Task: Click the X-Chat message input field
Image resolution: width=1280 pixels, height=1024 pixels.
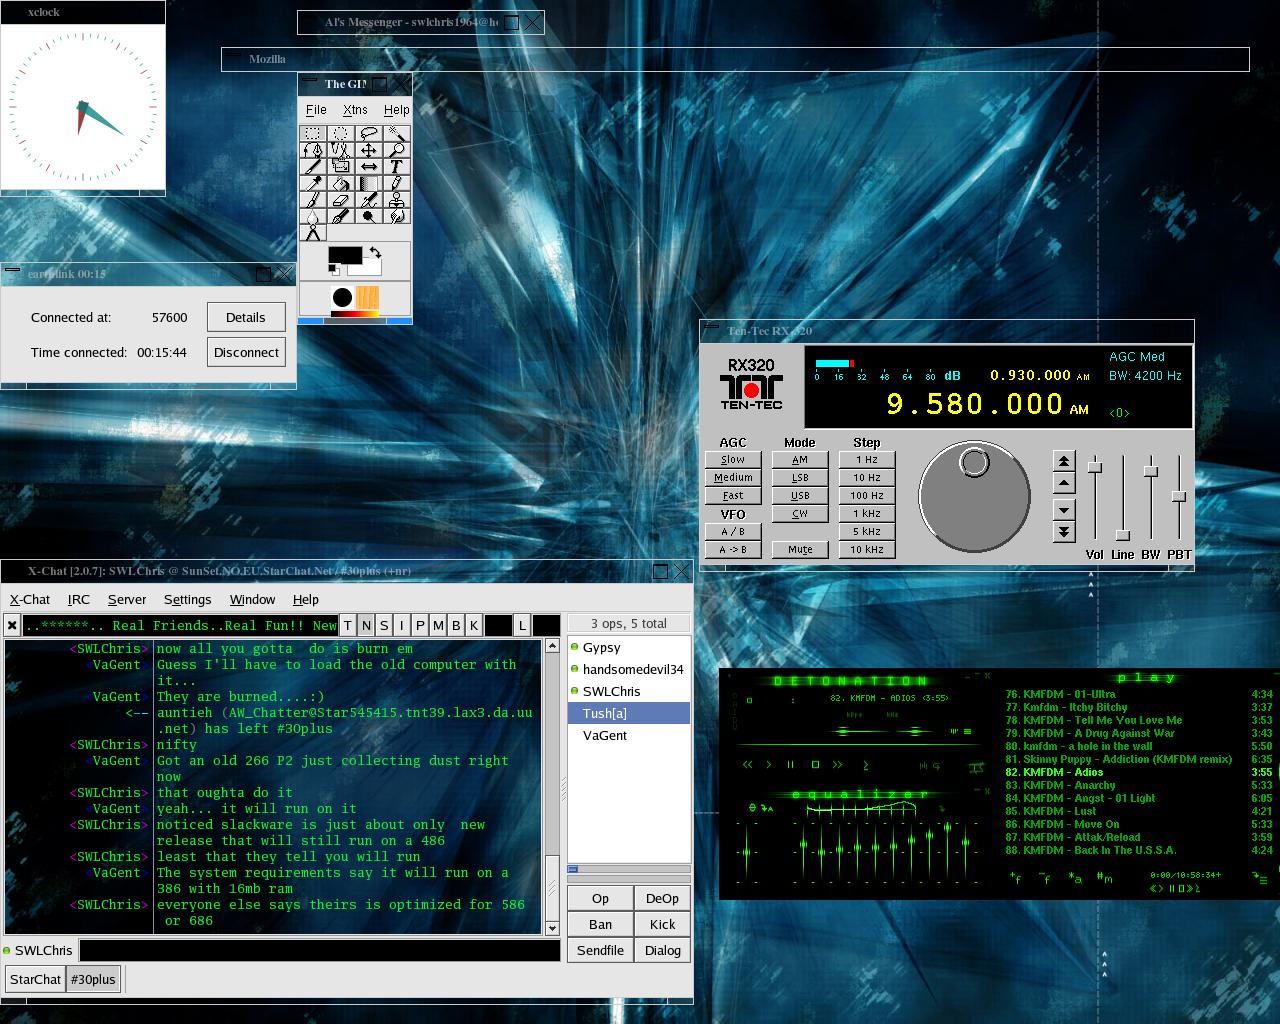Action: click(320, 950)
